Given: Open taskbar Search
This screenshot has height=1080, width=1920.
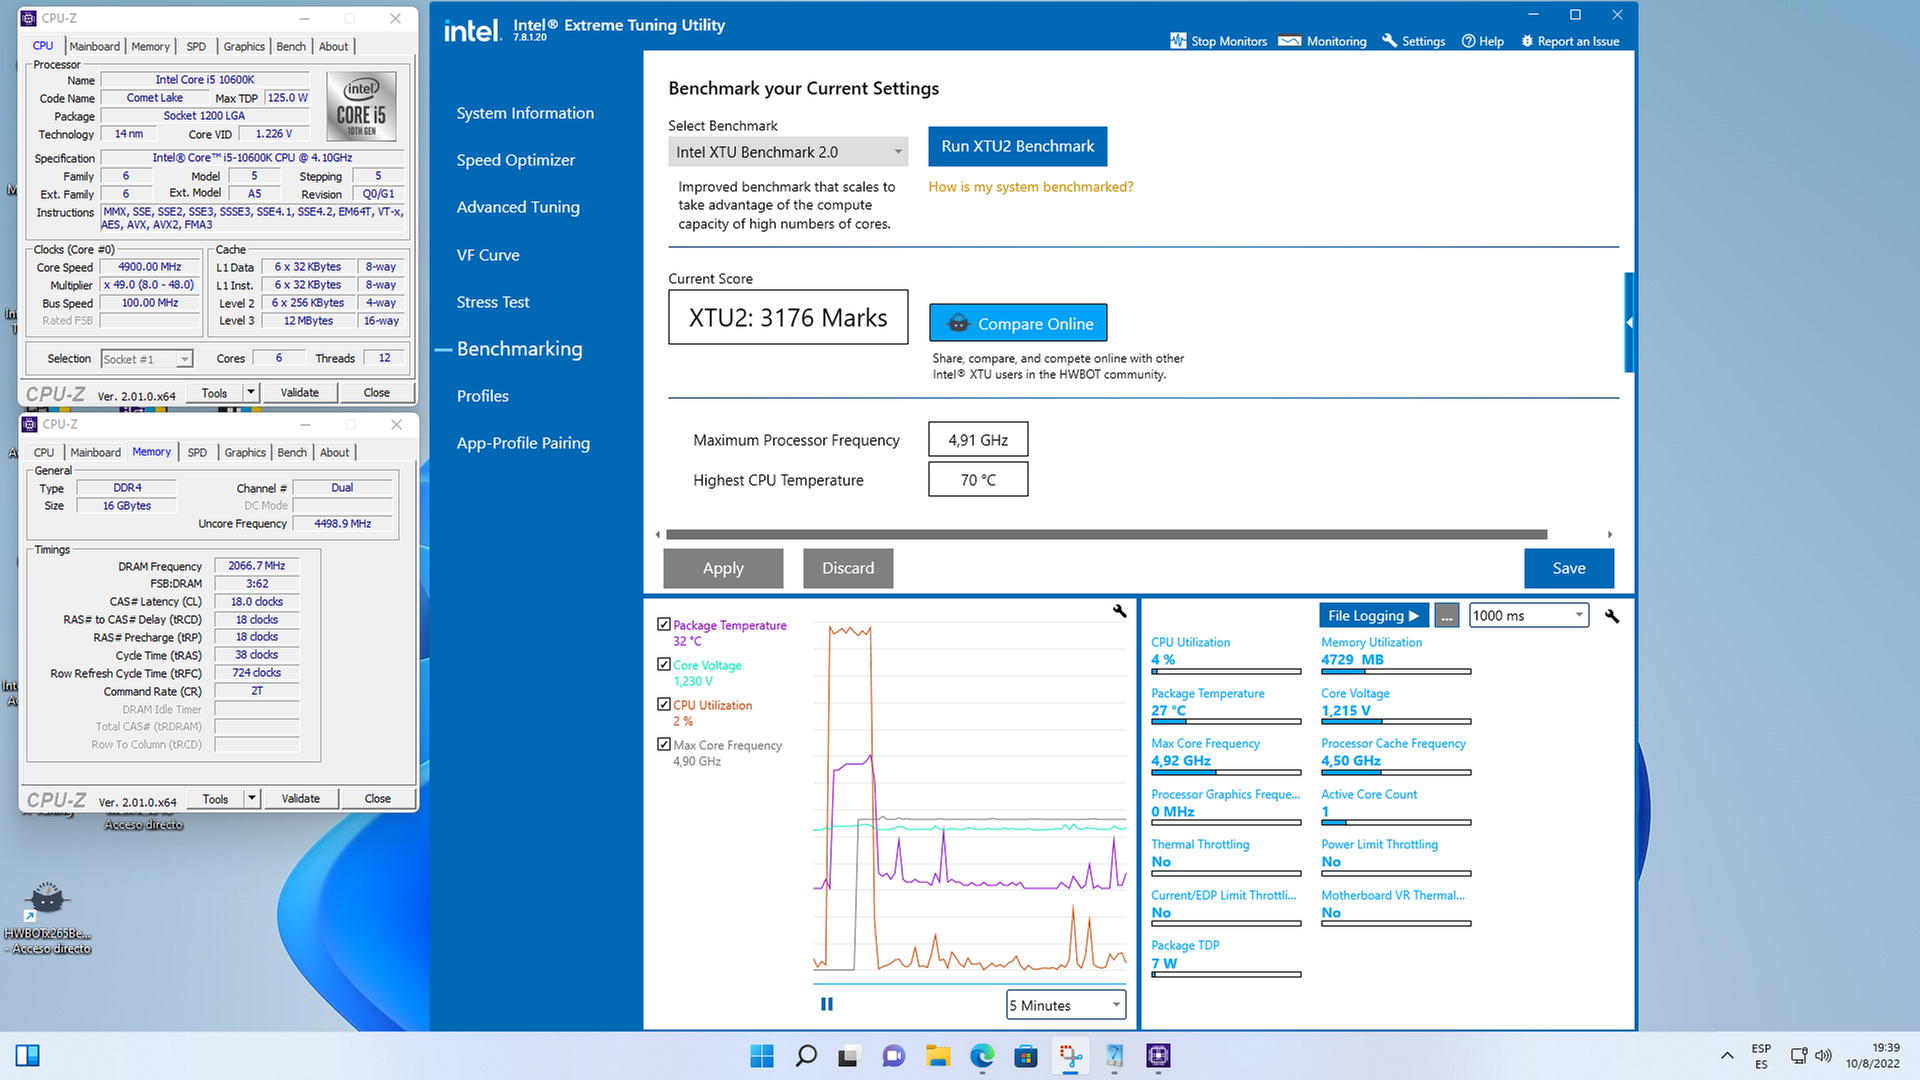Looking at the screenshot, I should (x=806, y=1056).
